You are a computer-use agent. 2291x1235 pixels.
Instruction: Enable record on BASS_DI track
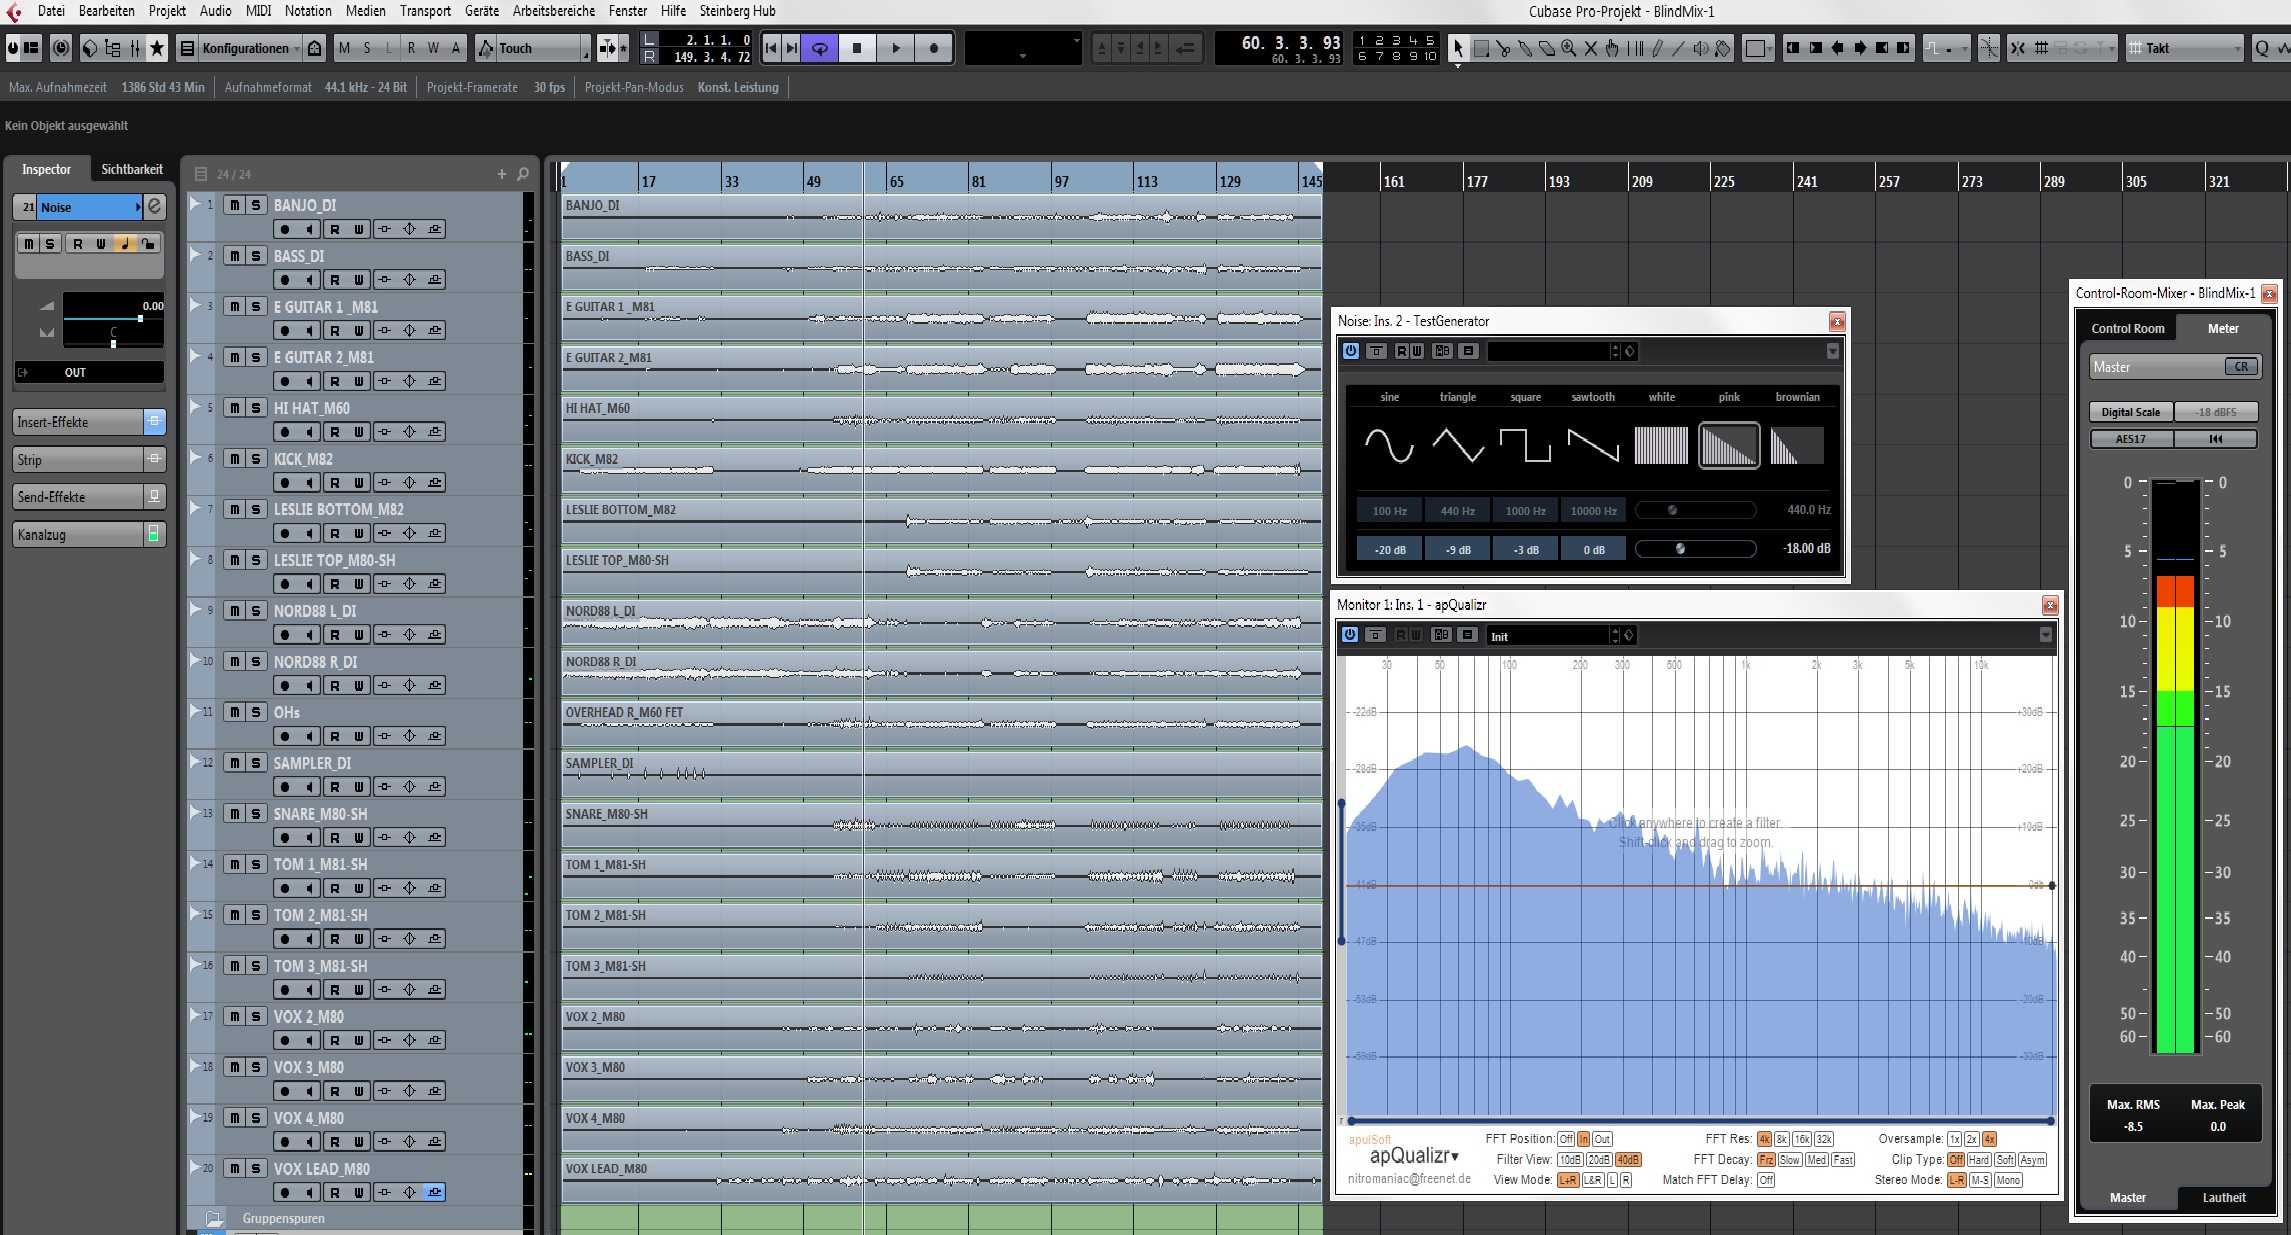point(286,280)
